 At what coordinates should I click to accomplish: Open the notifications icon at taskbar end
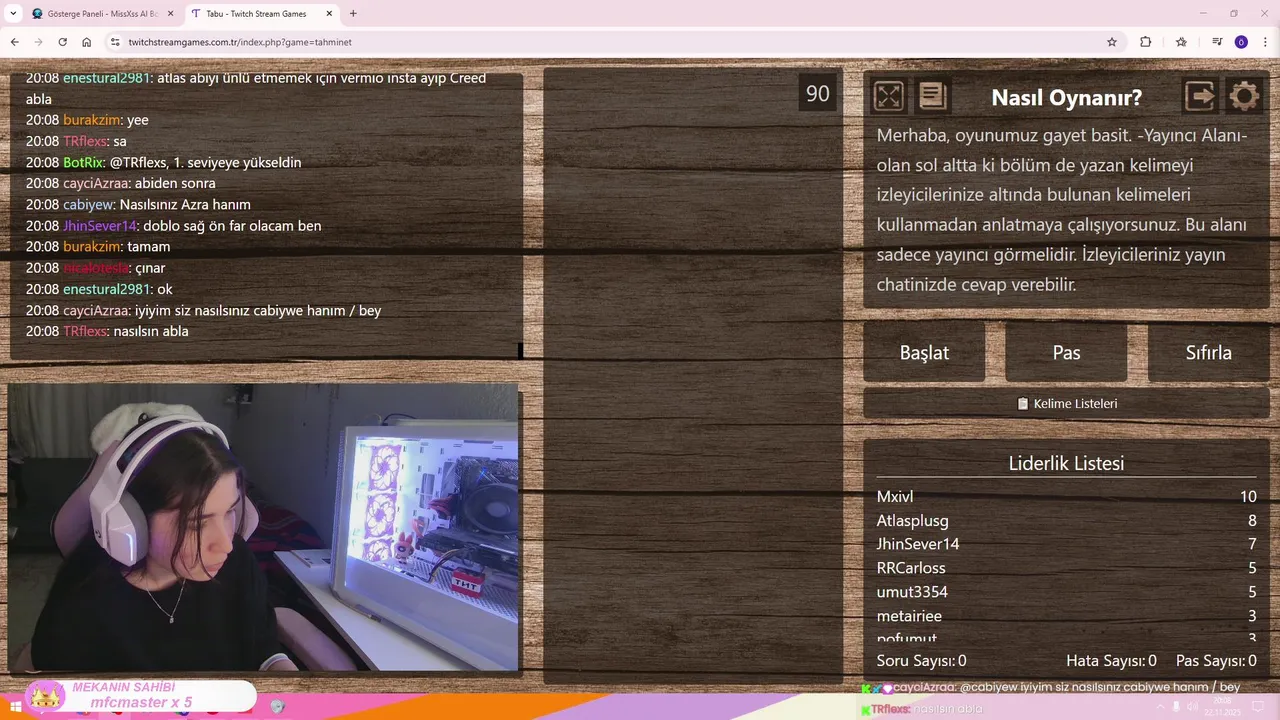coord(1260,707)
